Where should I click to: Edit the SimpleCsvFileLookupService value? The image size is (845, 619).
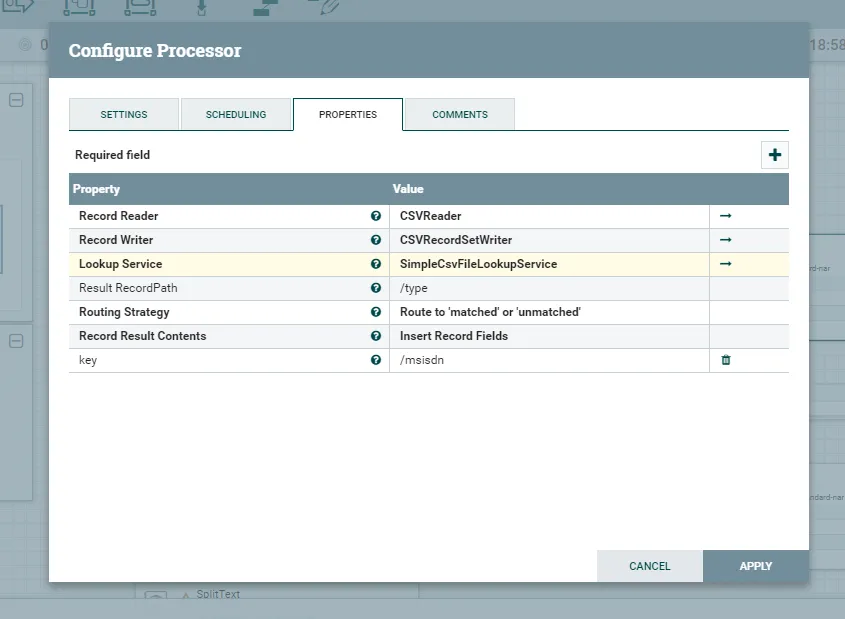point(549,264)
